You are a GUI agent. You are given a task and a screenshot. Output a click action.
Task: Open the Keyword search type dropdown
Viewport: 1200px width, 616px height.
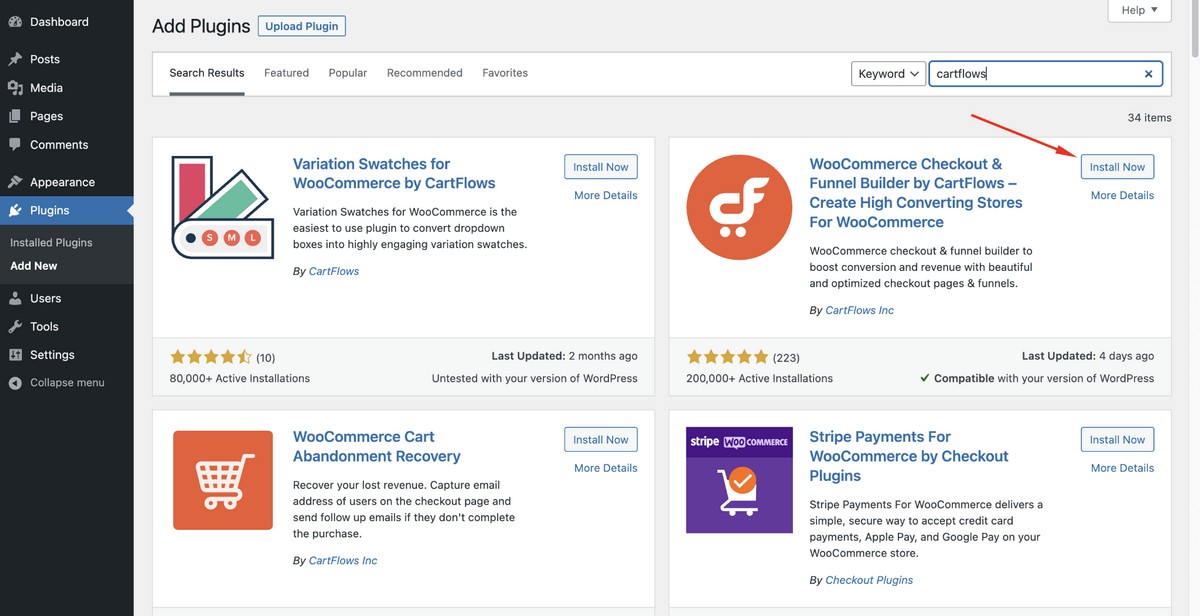(x=888, y=74)
